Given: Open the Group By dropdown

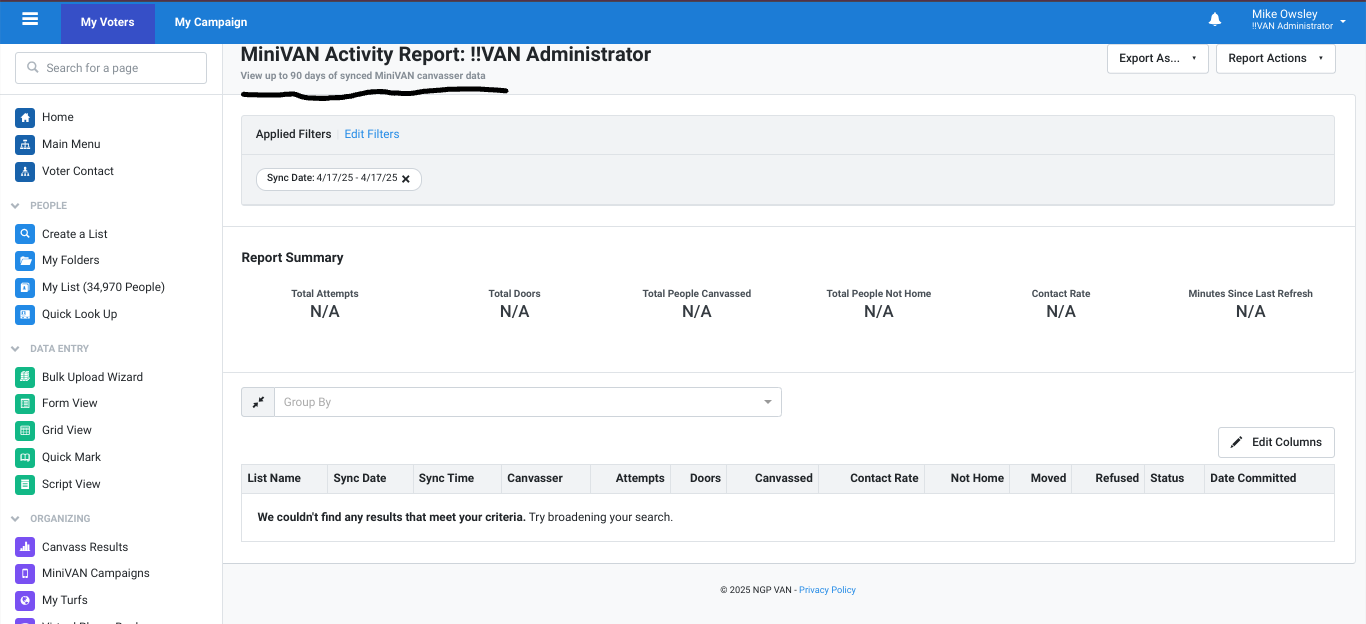Looking at the screenshot, I should (x=528, y=402).
